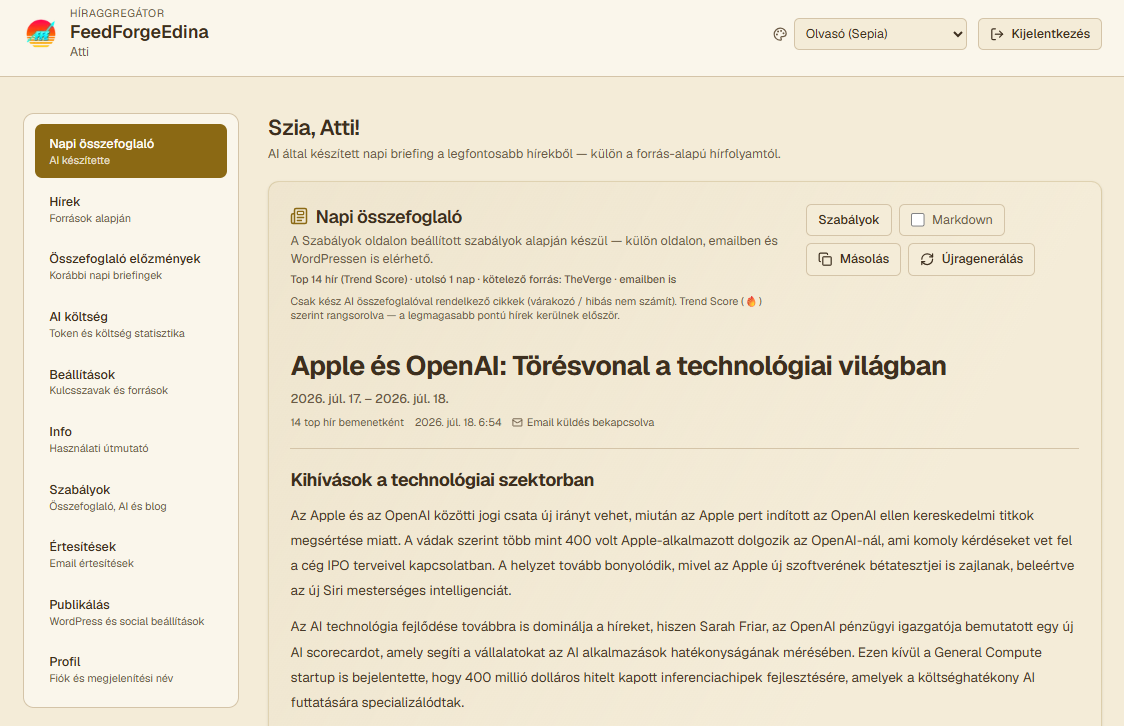
Task: Click the envelope icon by Email küldés bekapcsolva
Action: (518, 423)
